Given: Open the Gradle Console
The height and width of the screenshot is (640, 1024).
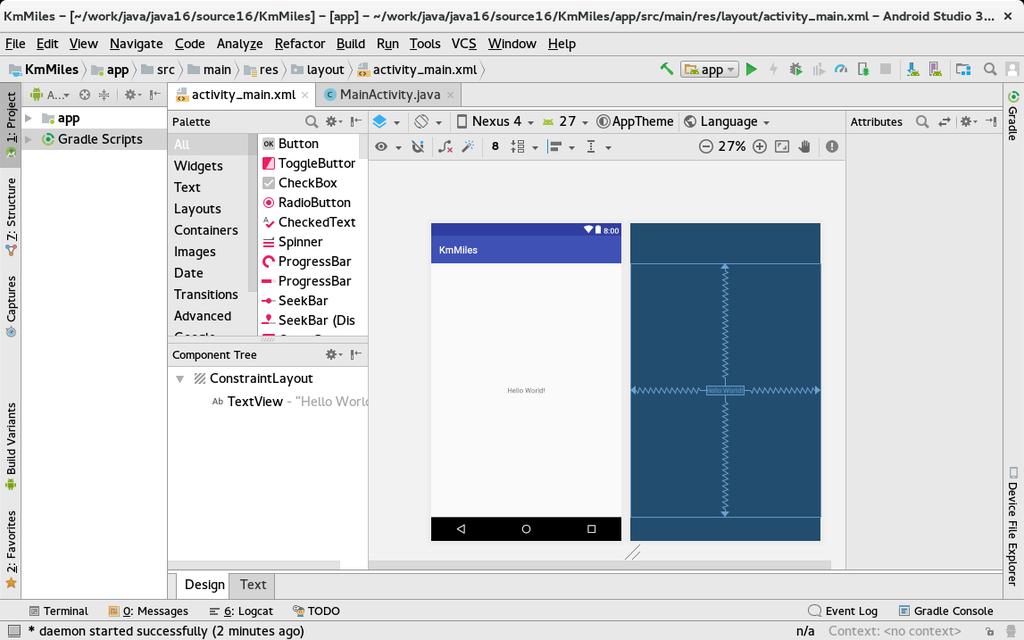Looking at the screenshot, I should coord(946,611).
